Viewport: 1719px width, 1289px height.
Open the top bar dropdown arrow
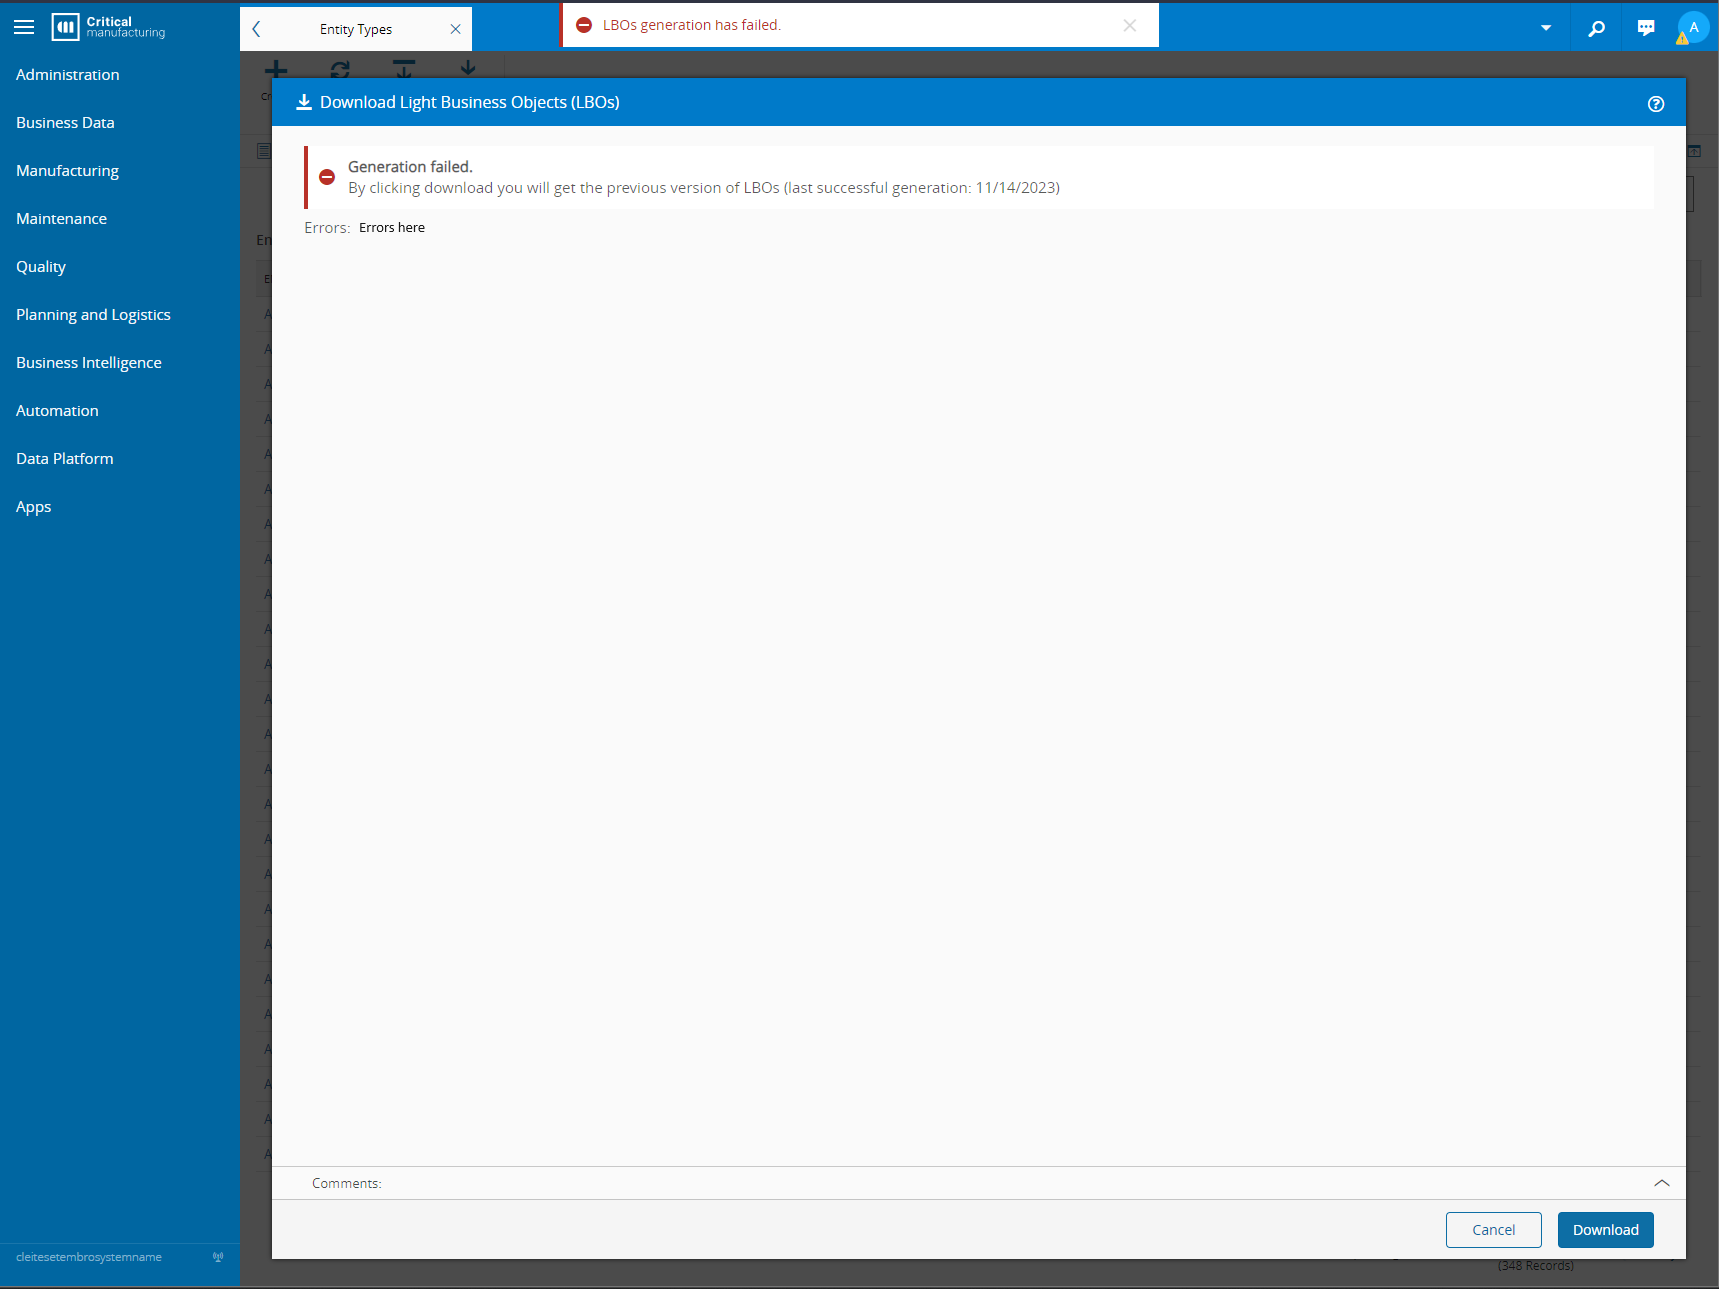point(1546,28)
